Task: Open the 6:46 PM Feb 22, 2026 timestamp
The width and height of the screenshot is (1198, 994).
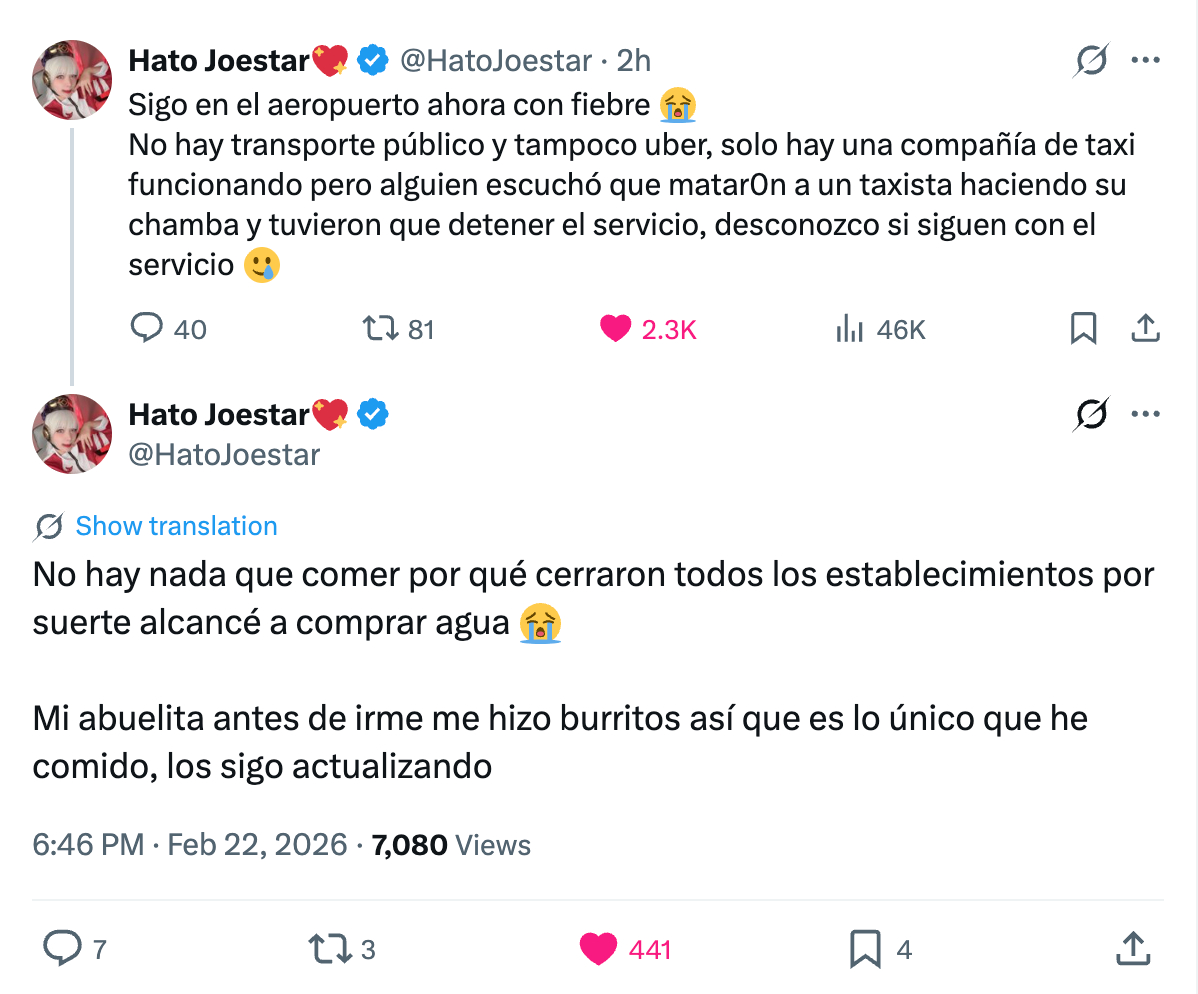Action: pyautogui.click(x=190, y=846)
